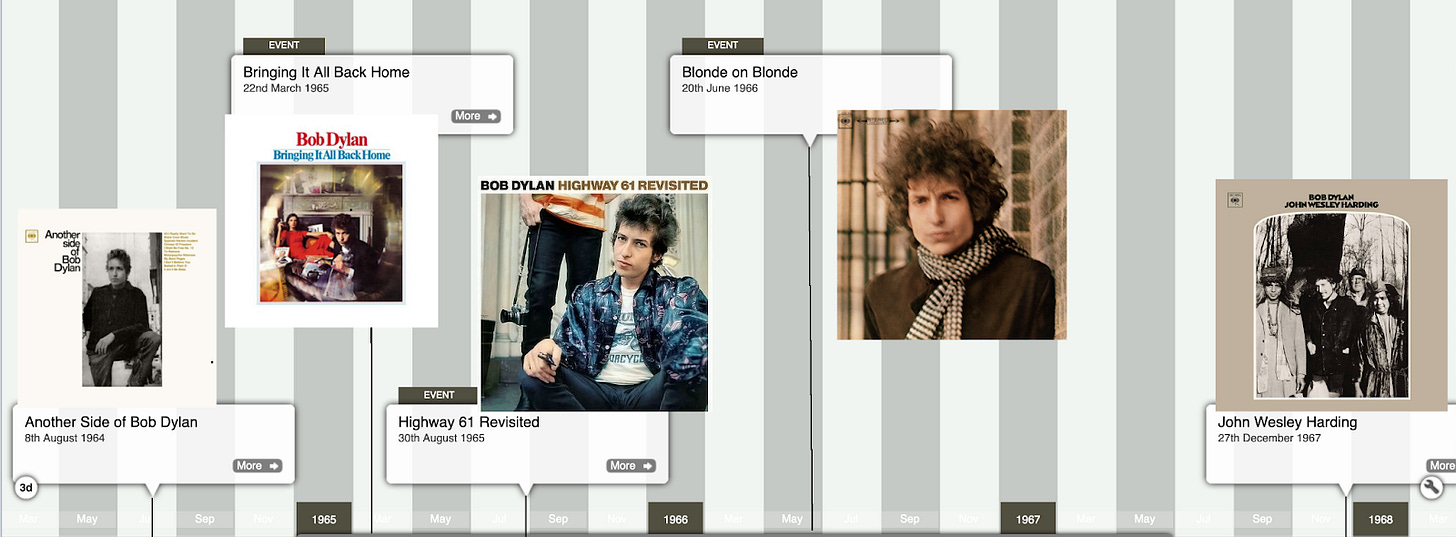Jump to 1966 on the timeline

tap(676, 519)
